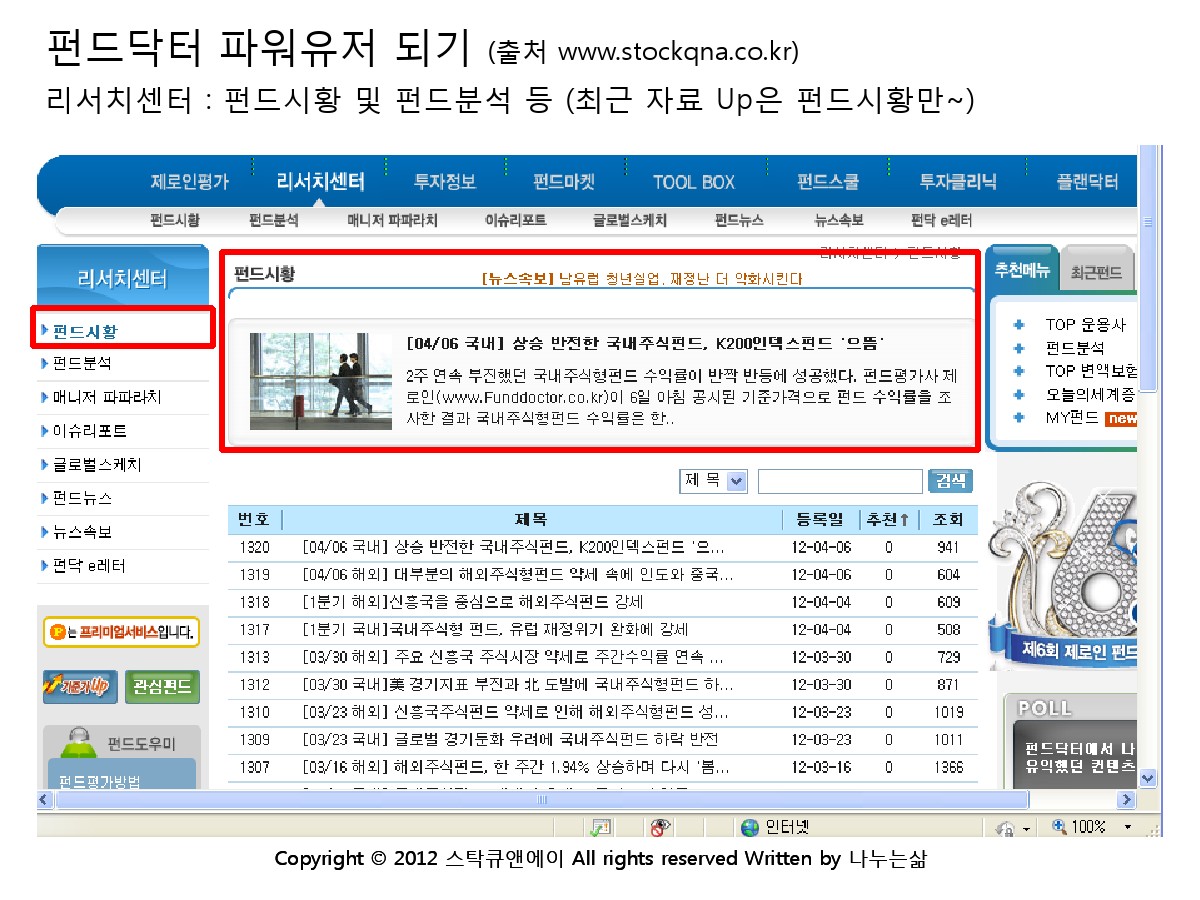The height and width of the screenshot is (900, 1200).
Task: Click the Internet zone globe icon
Action: 750,827
